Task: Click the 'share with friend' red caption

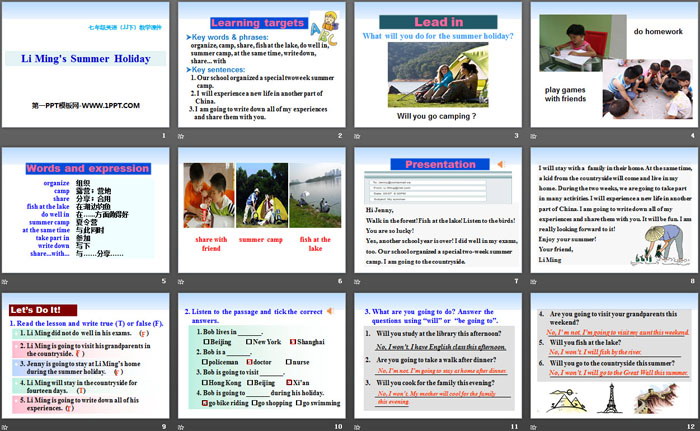Action: click(211, 244)
